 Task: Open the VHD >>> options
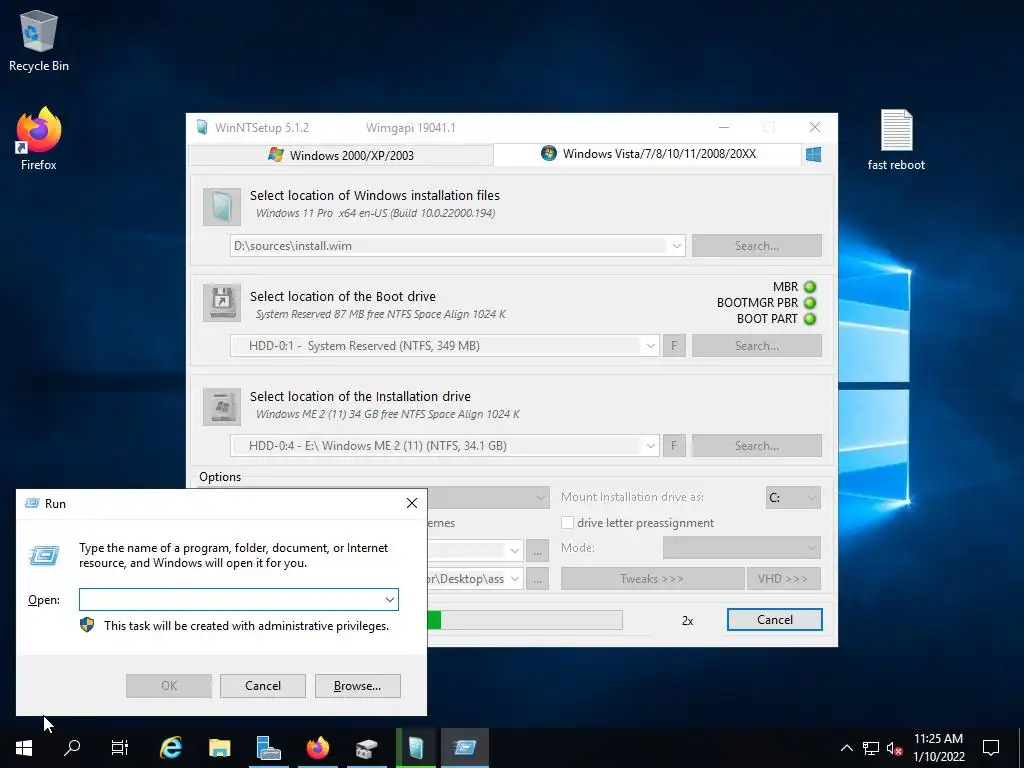click(782, 579)
